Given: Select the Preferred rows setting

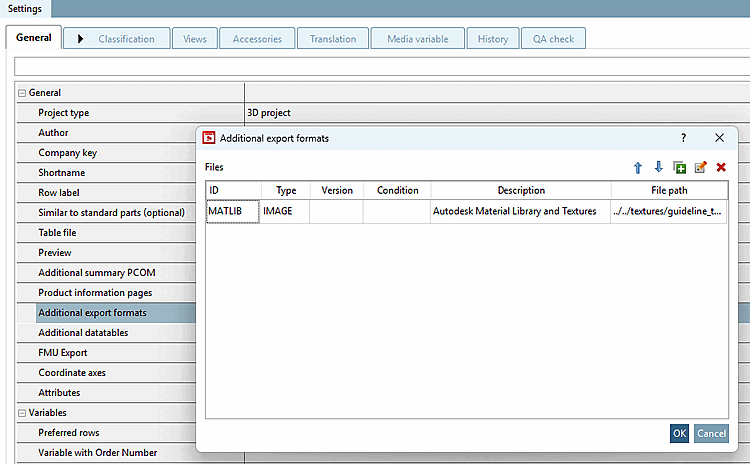Looking at the screenshot, I should click(x=106, y=433).
